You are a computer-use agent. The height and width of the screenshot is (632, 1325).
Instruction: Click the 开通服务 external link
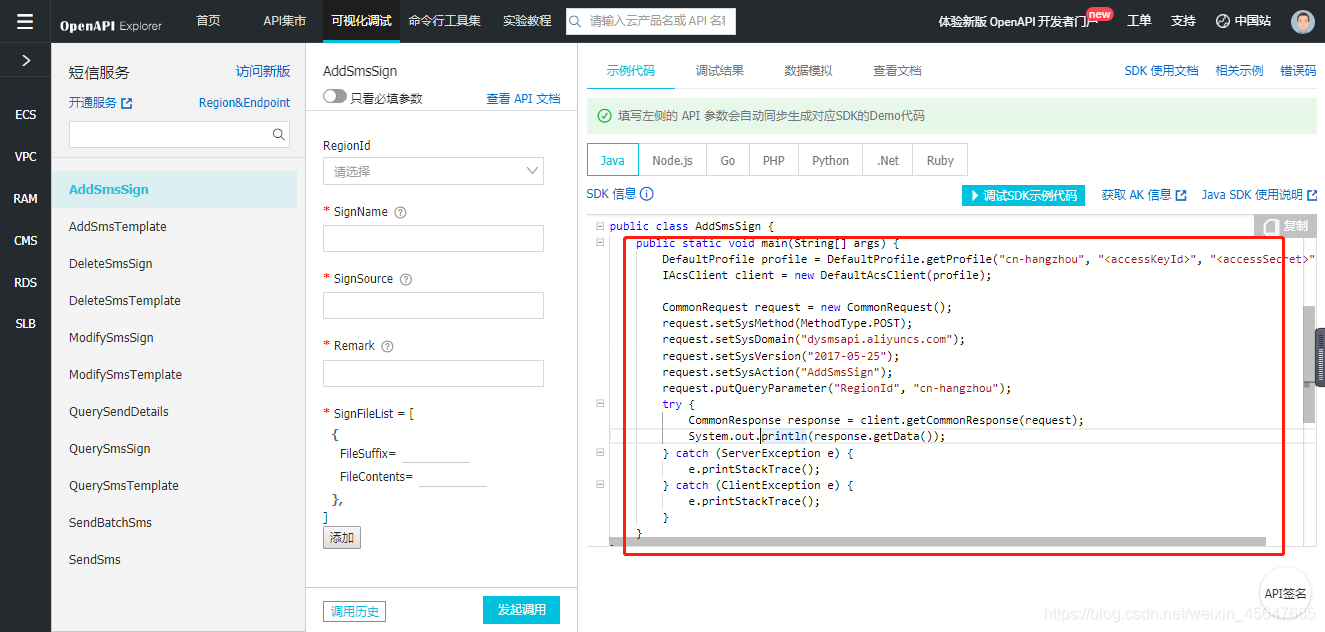tap(101, 102)
